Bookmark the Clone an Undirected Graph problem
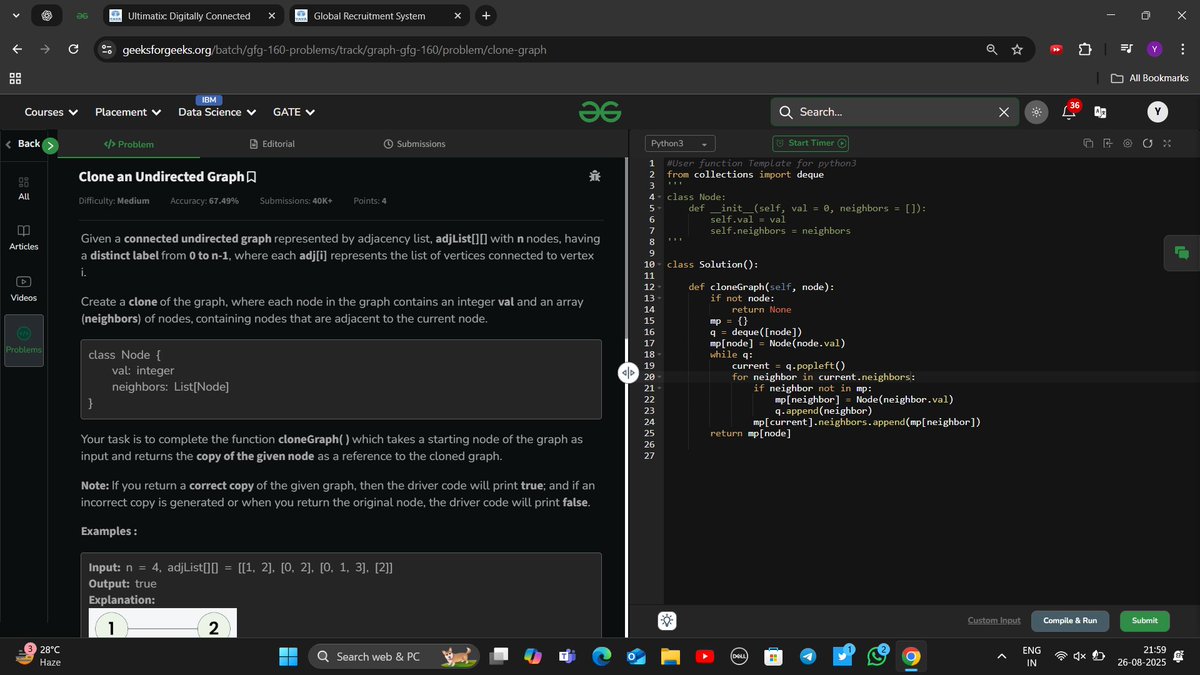The height and width of the screenshot is (675, 1200). pos(251,177)
